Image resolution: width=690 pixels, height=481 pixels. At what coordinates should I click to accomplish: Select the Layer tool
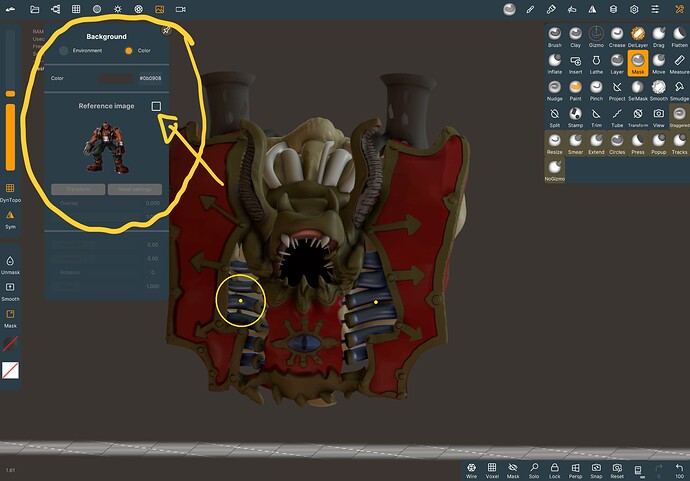617,64
